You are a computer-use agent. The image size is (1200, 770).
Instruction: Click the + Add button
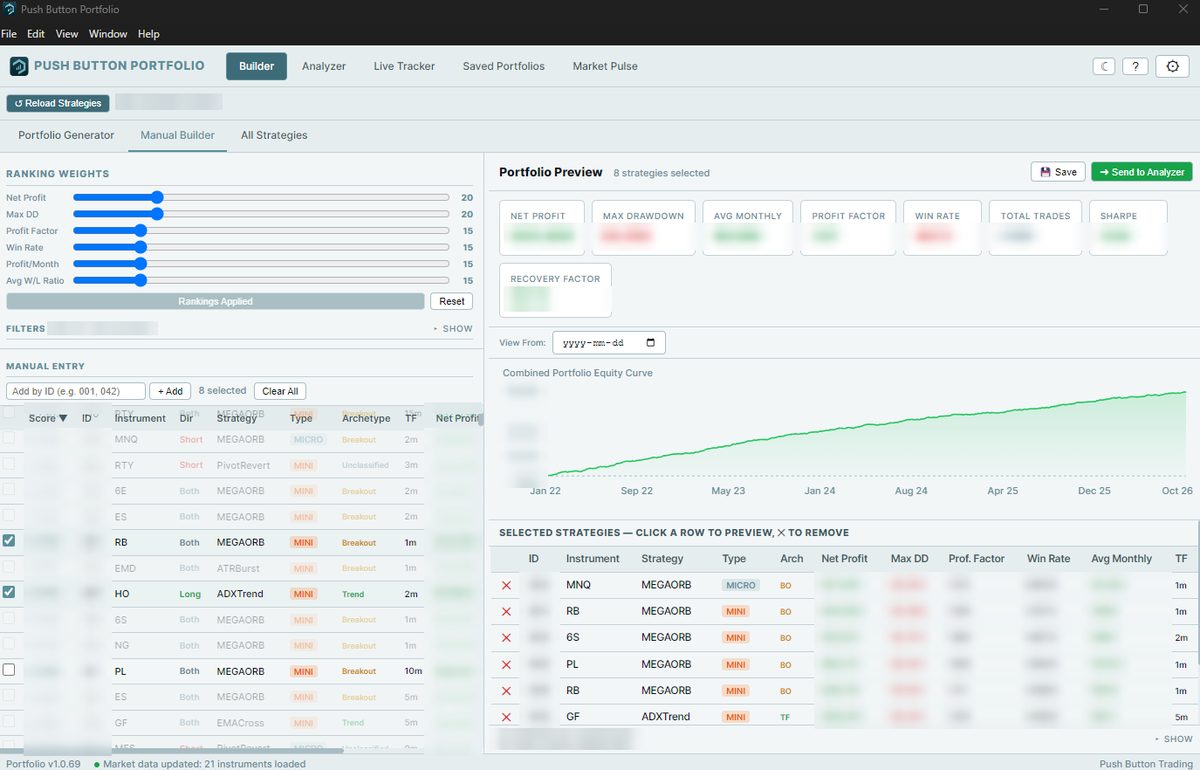[170, 391]
